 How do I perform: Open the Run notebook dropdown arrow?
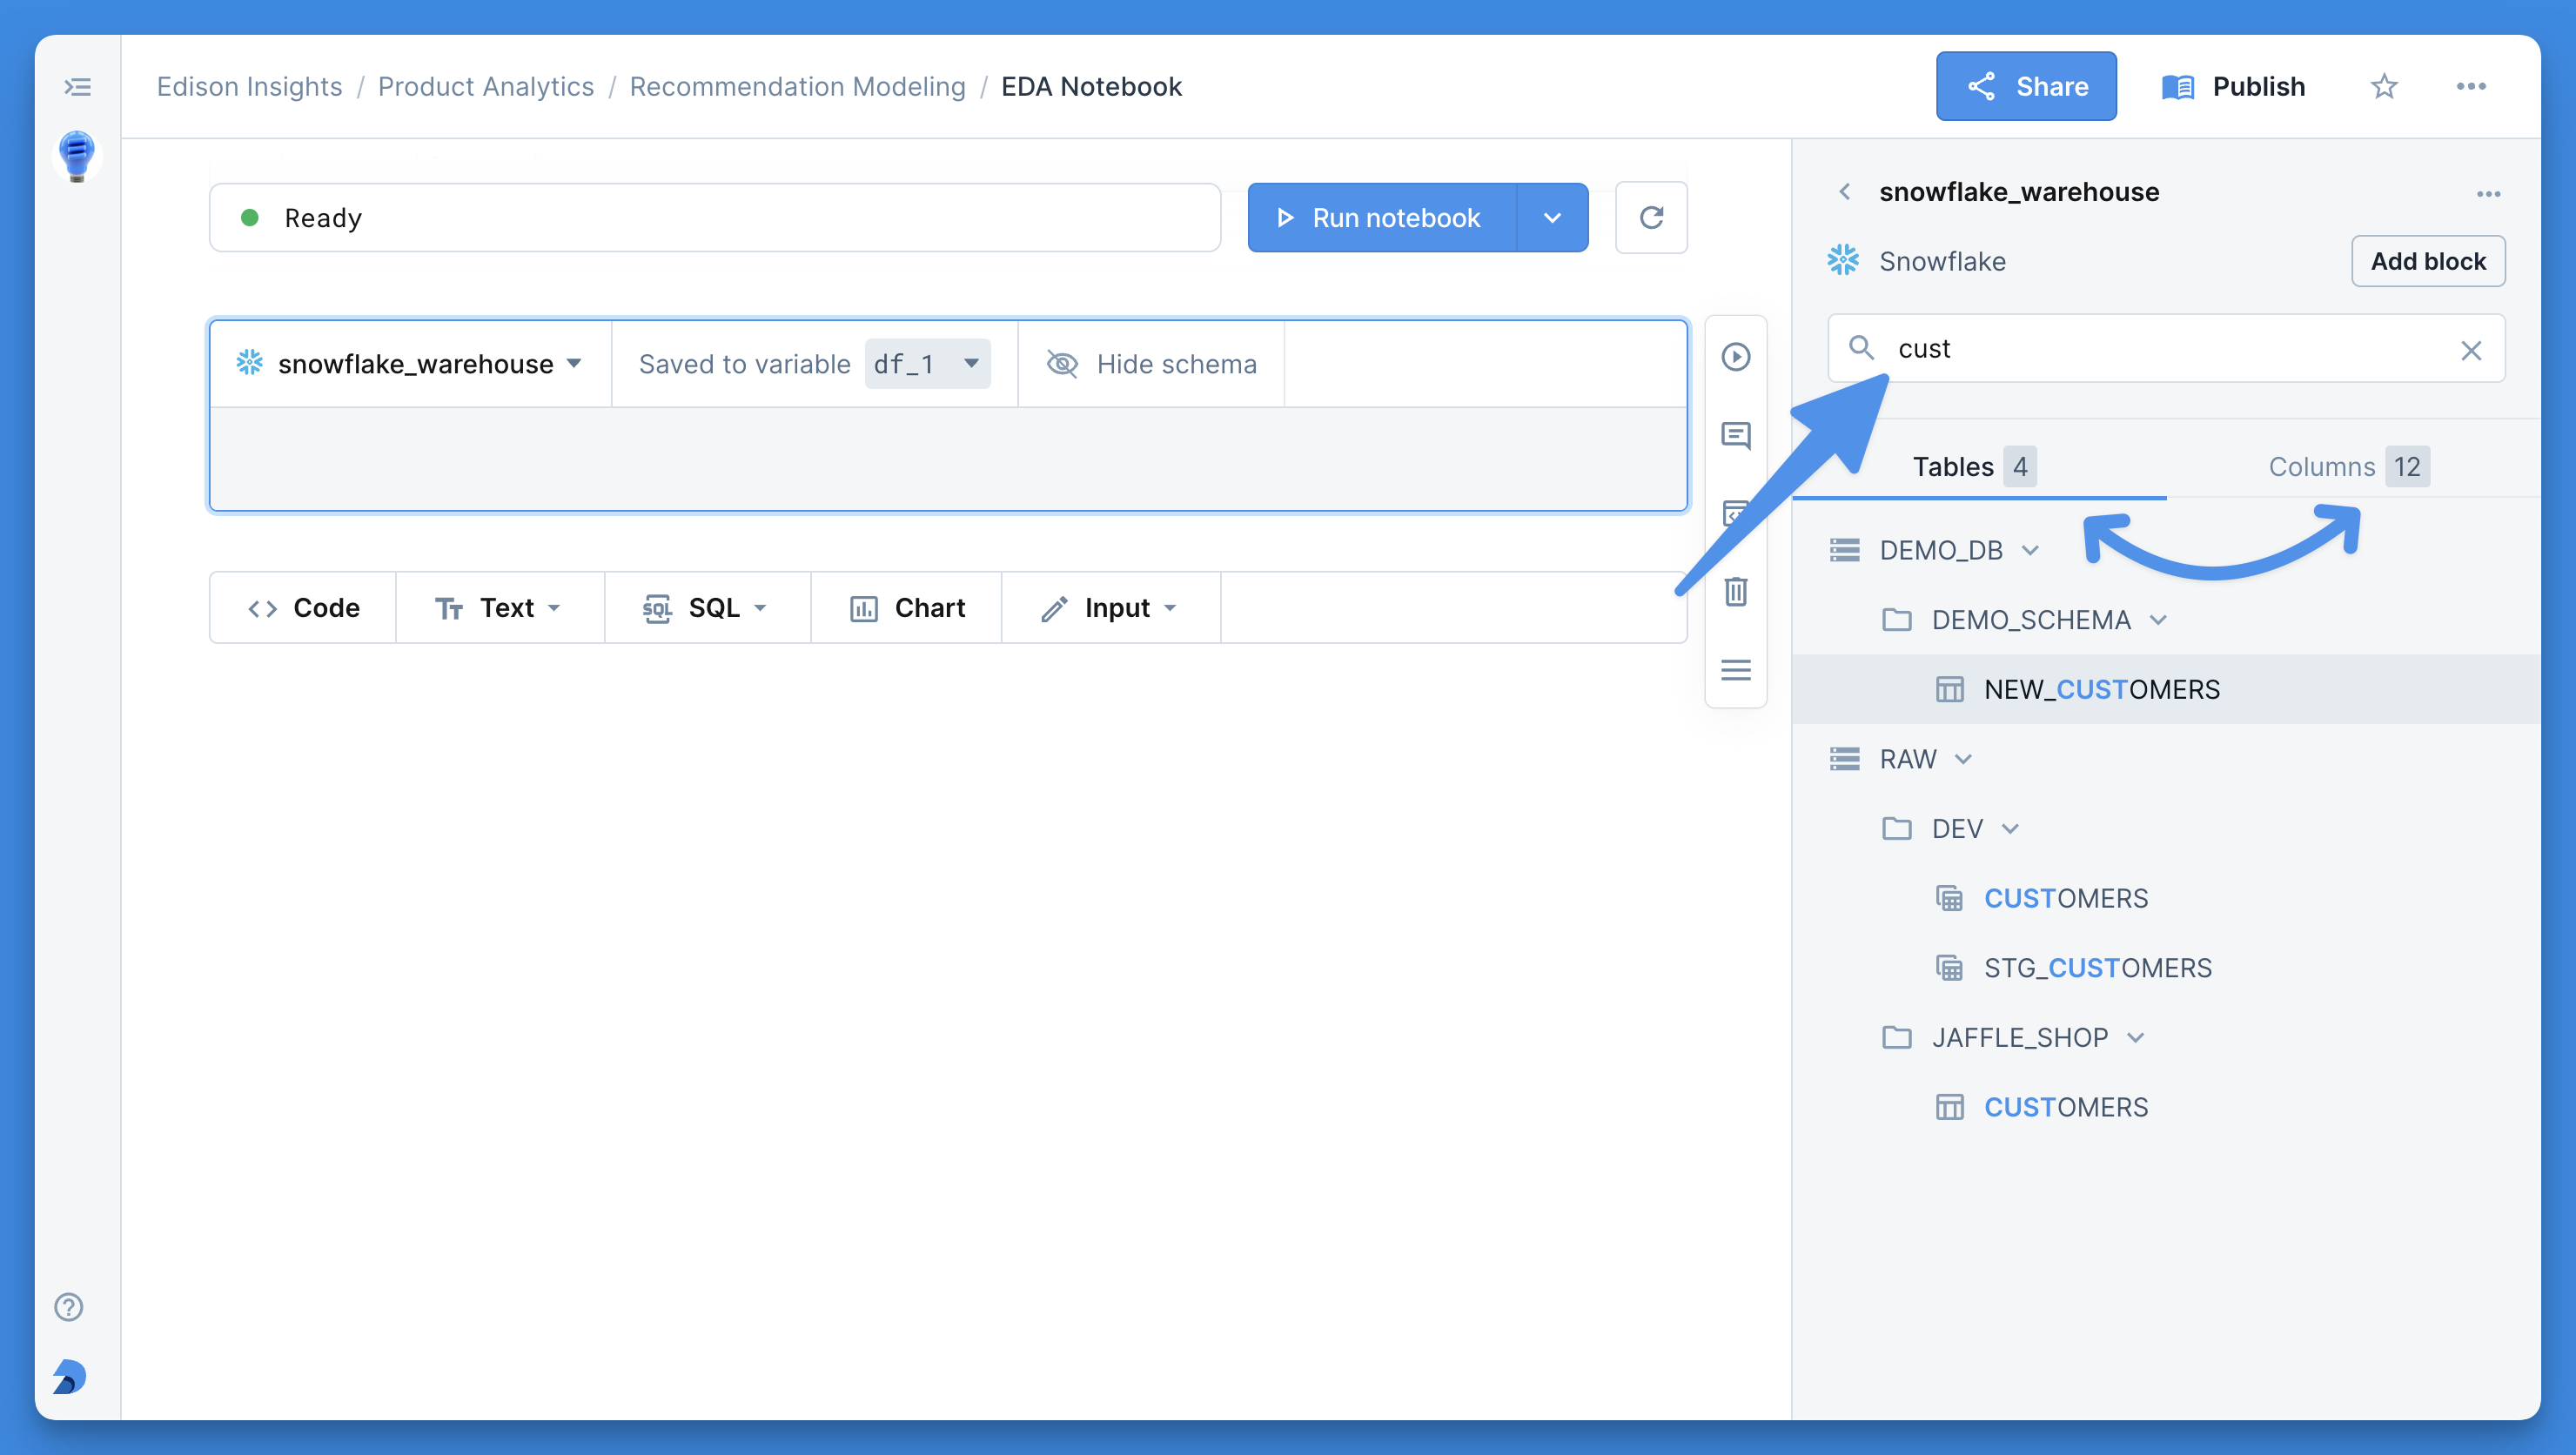pyautogui.click(x=1552, y=218)
